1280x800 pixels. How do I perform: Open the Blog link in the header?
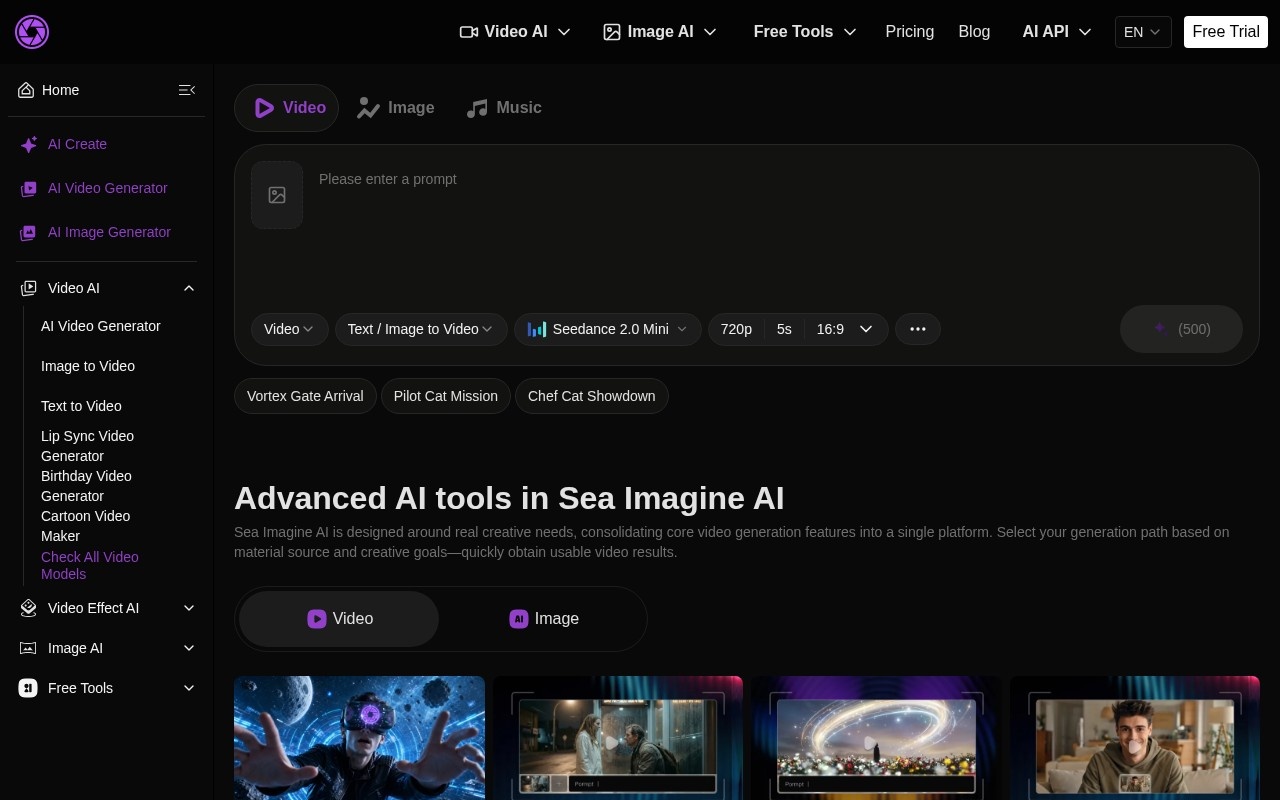[x=974, y=32]
